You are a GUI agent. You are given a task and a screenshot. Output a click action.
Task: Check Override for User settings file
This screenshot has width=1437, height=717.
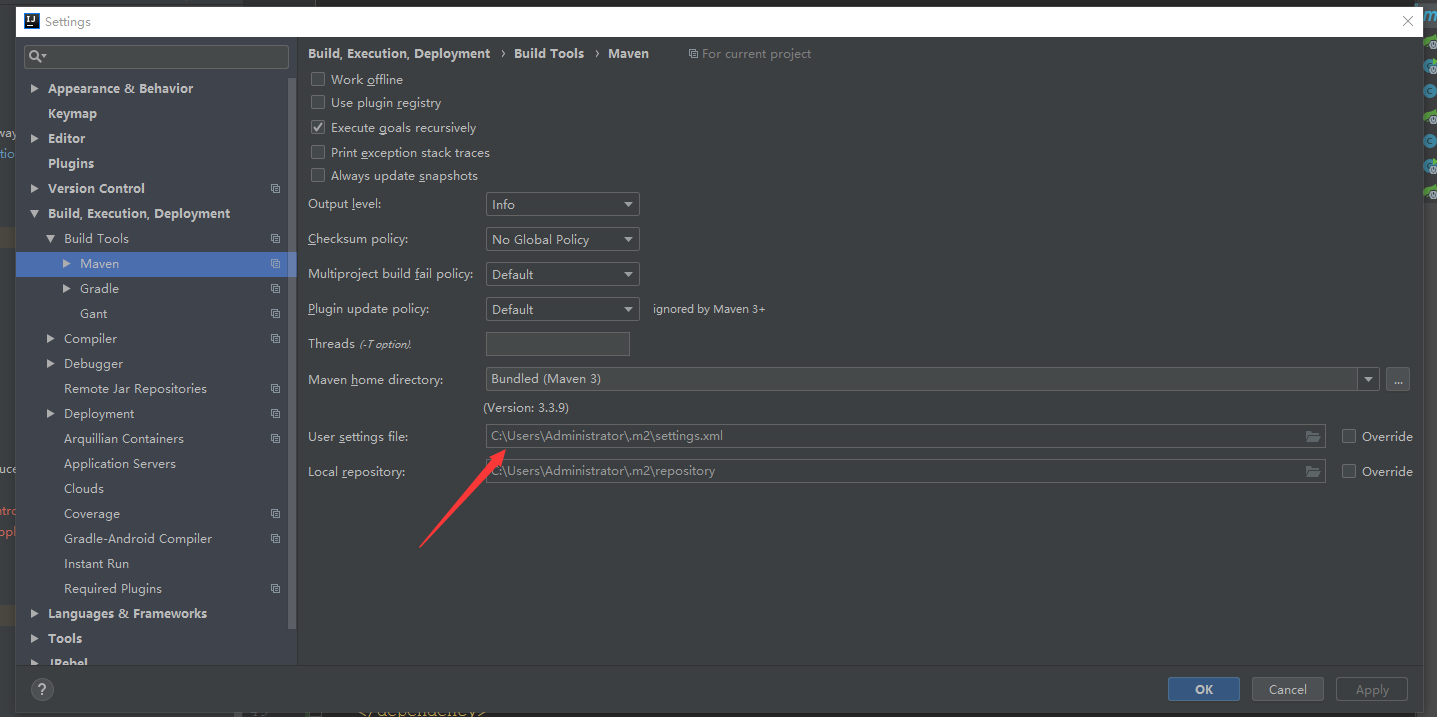[x=1349, y=437]
